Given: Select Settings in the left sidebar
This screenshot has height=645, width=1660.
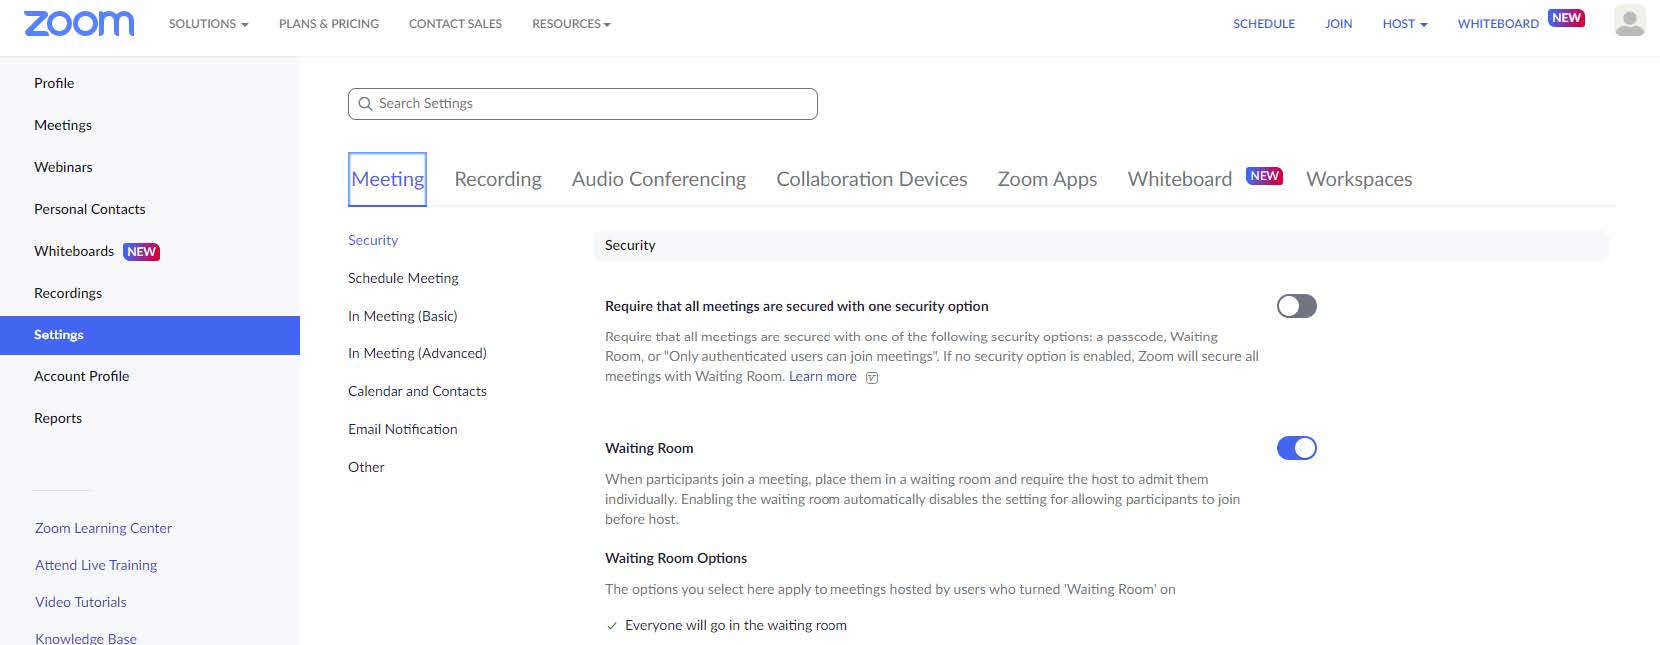Looking at the screenshot, I should point(150,335).
